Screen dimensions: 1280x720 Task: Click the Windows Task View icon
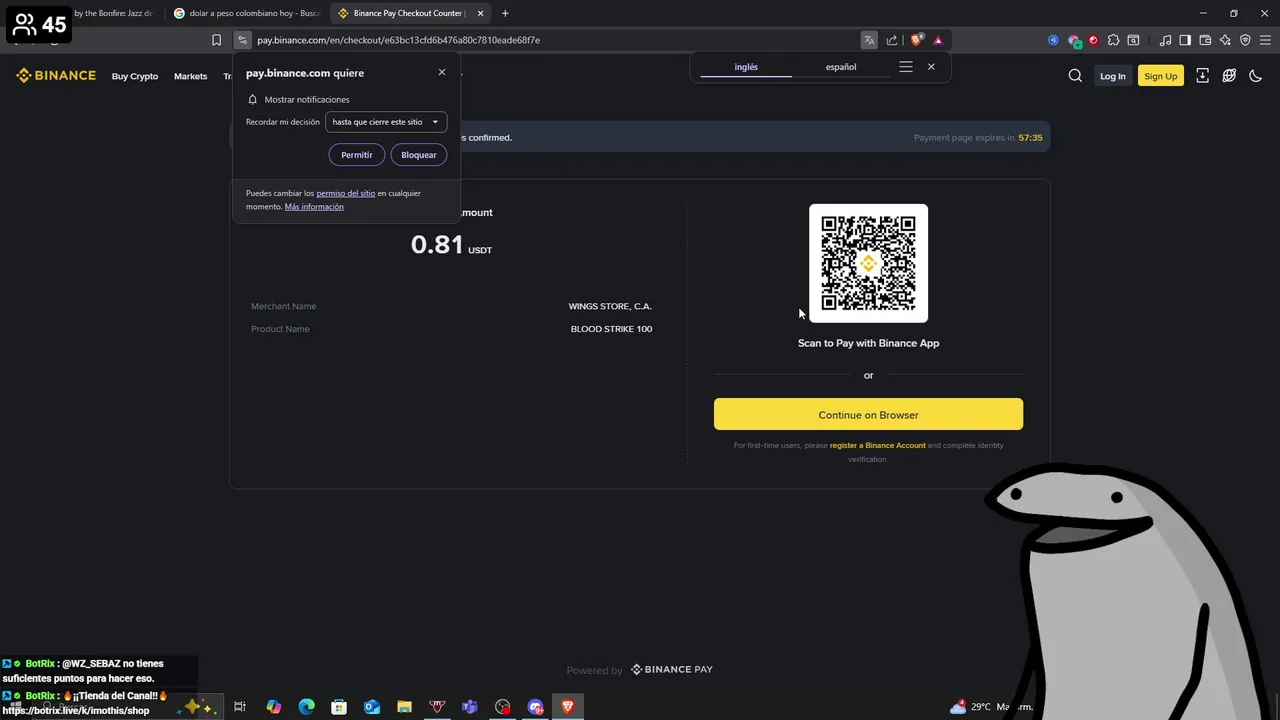tap(240, 707)
